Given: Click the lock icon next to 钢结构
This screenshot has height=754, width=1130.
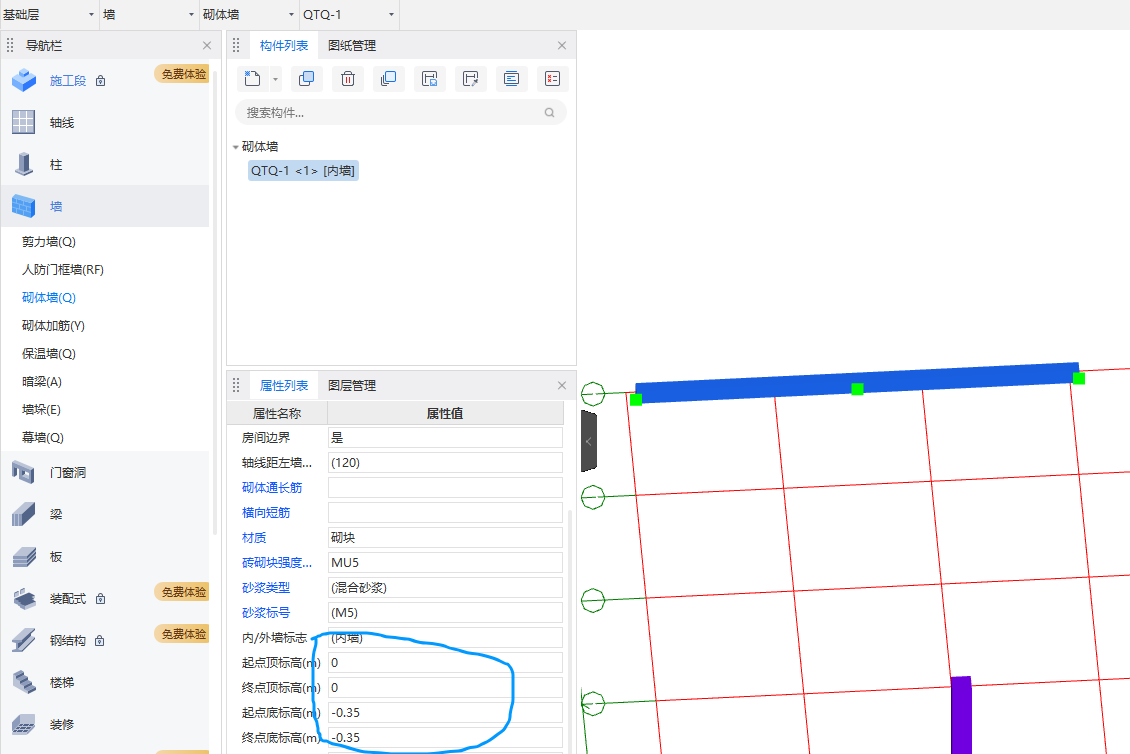Looking at the screenshot, I should 100,641.
